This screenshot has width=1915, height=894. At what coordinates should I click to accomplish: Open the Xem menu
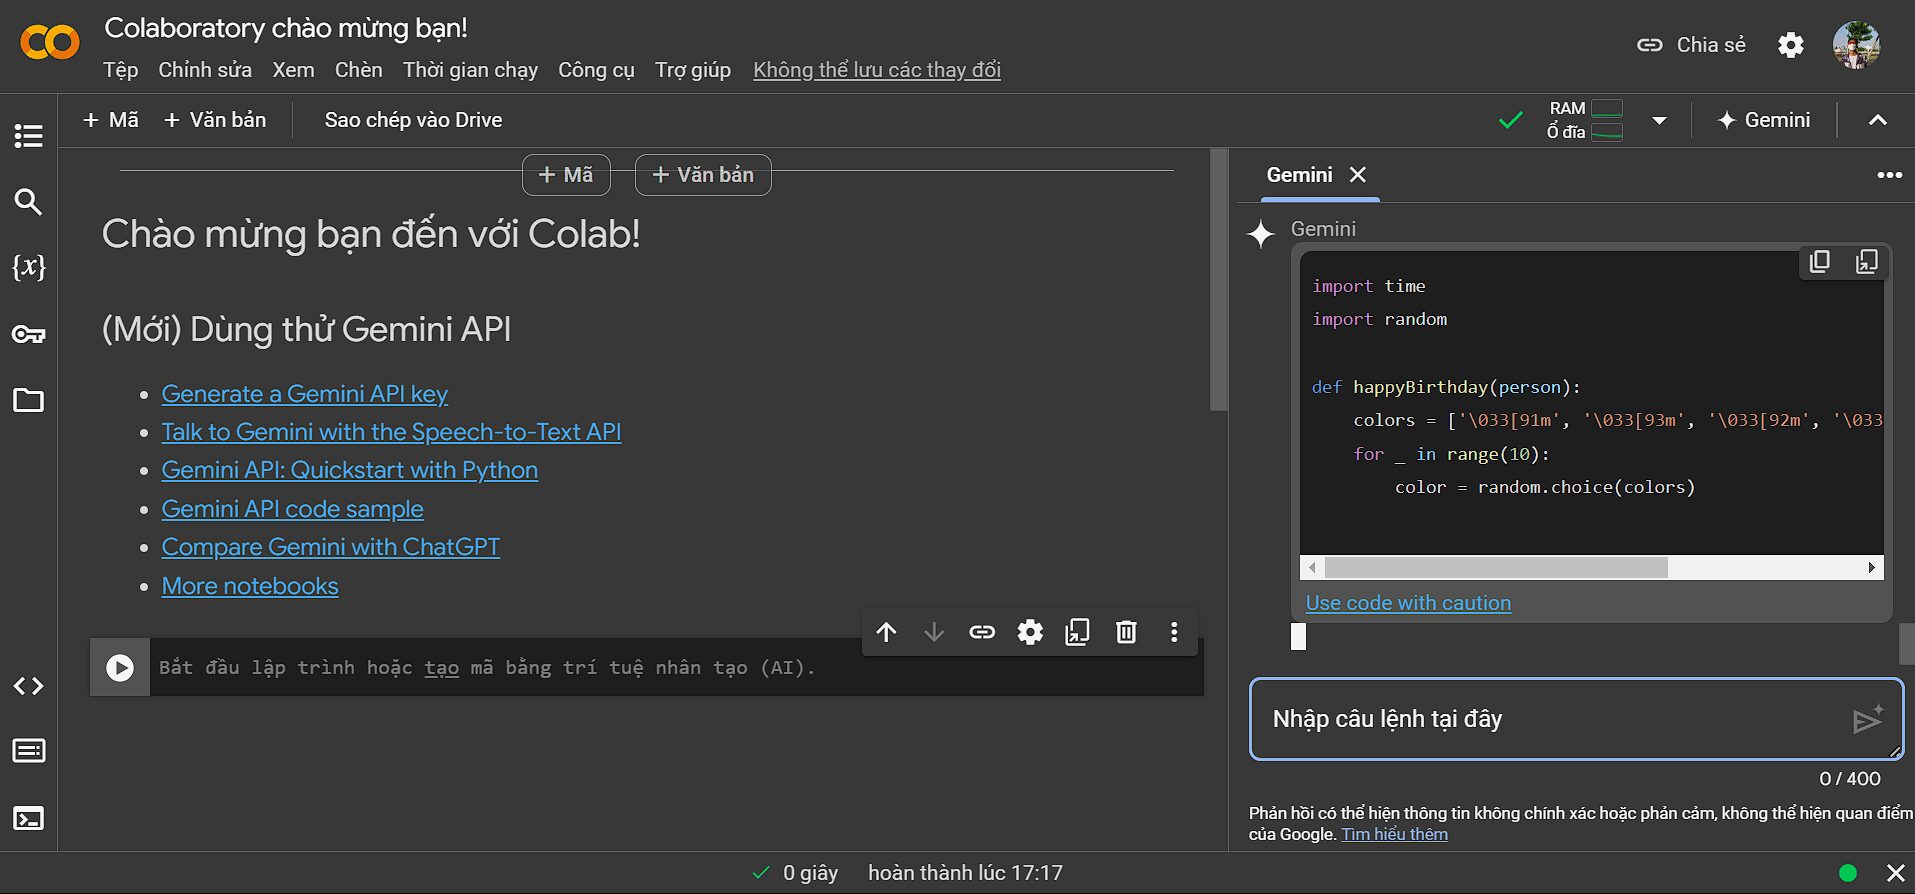tap(293, 70)
